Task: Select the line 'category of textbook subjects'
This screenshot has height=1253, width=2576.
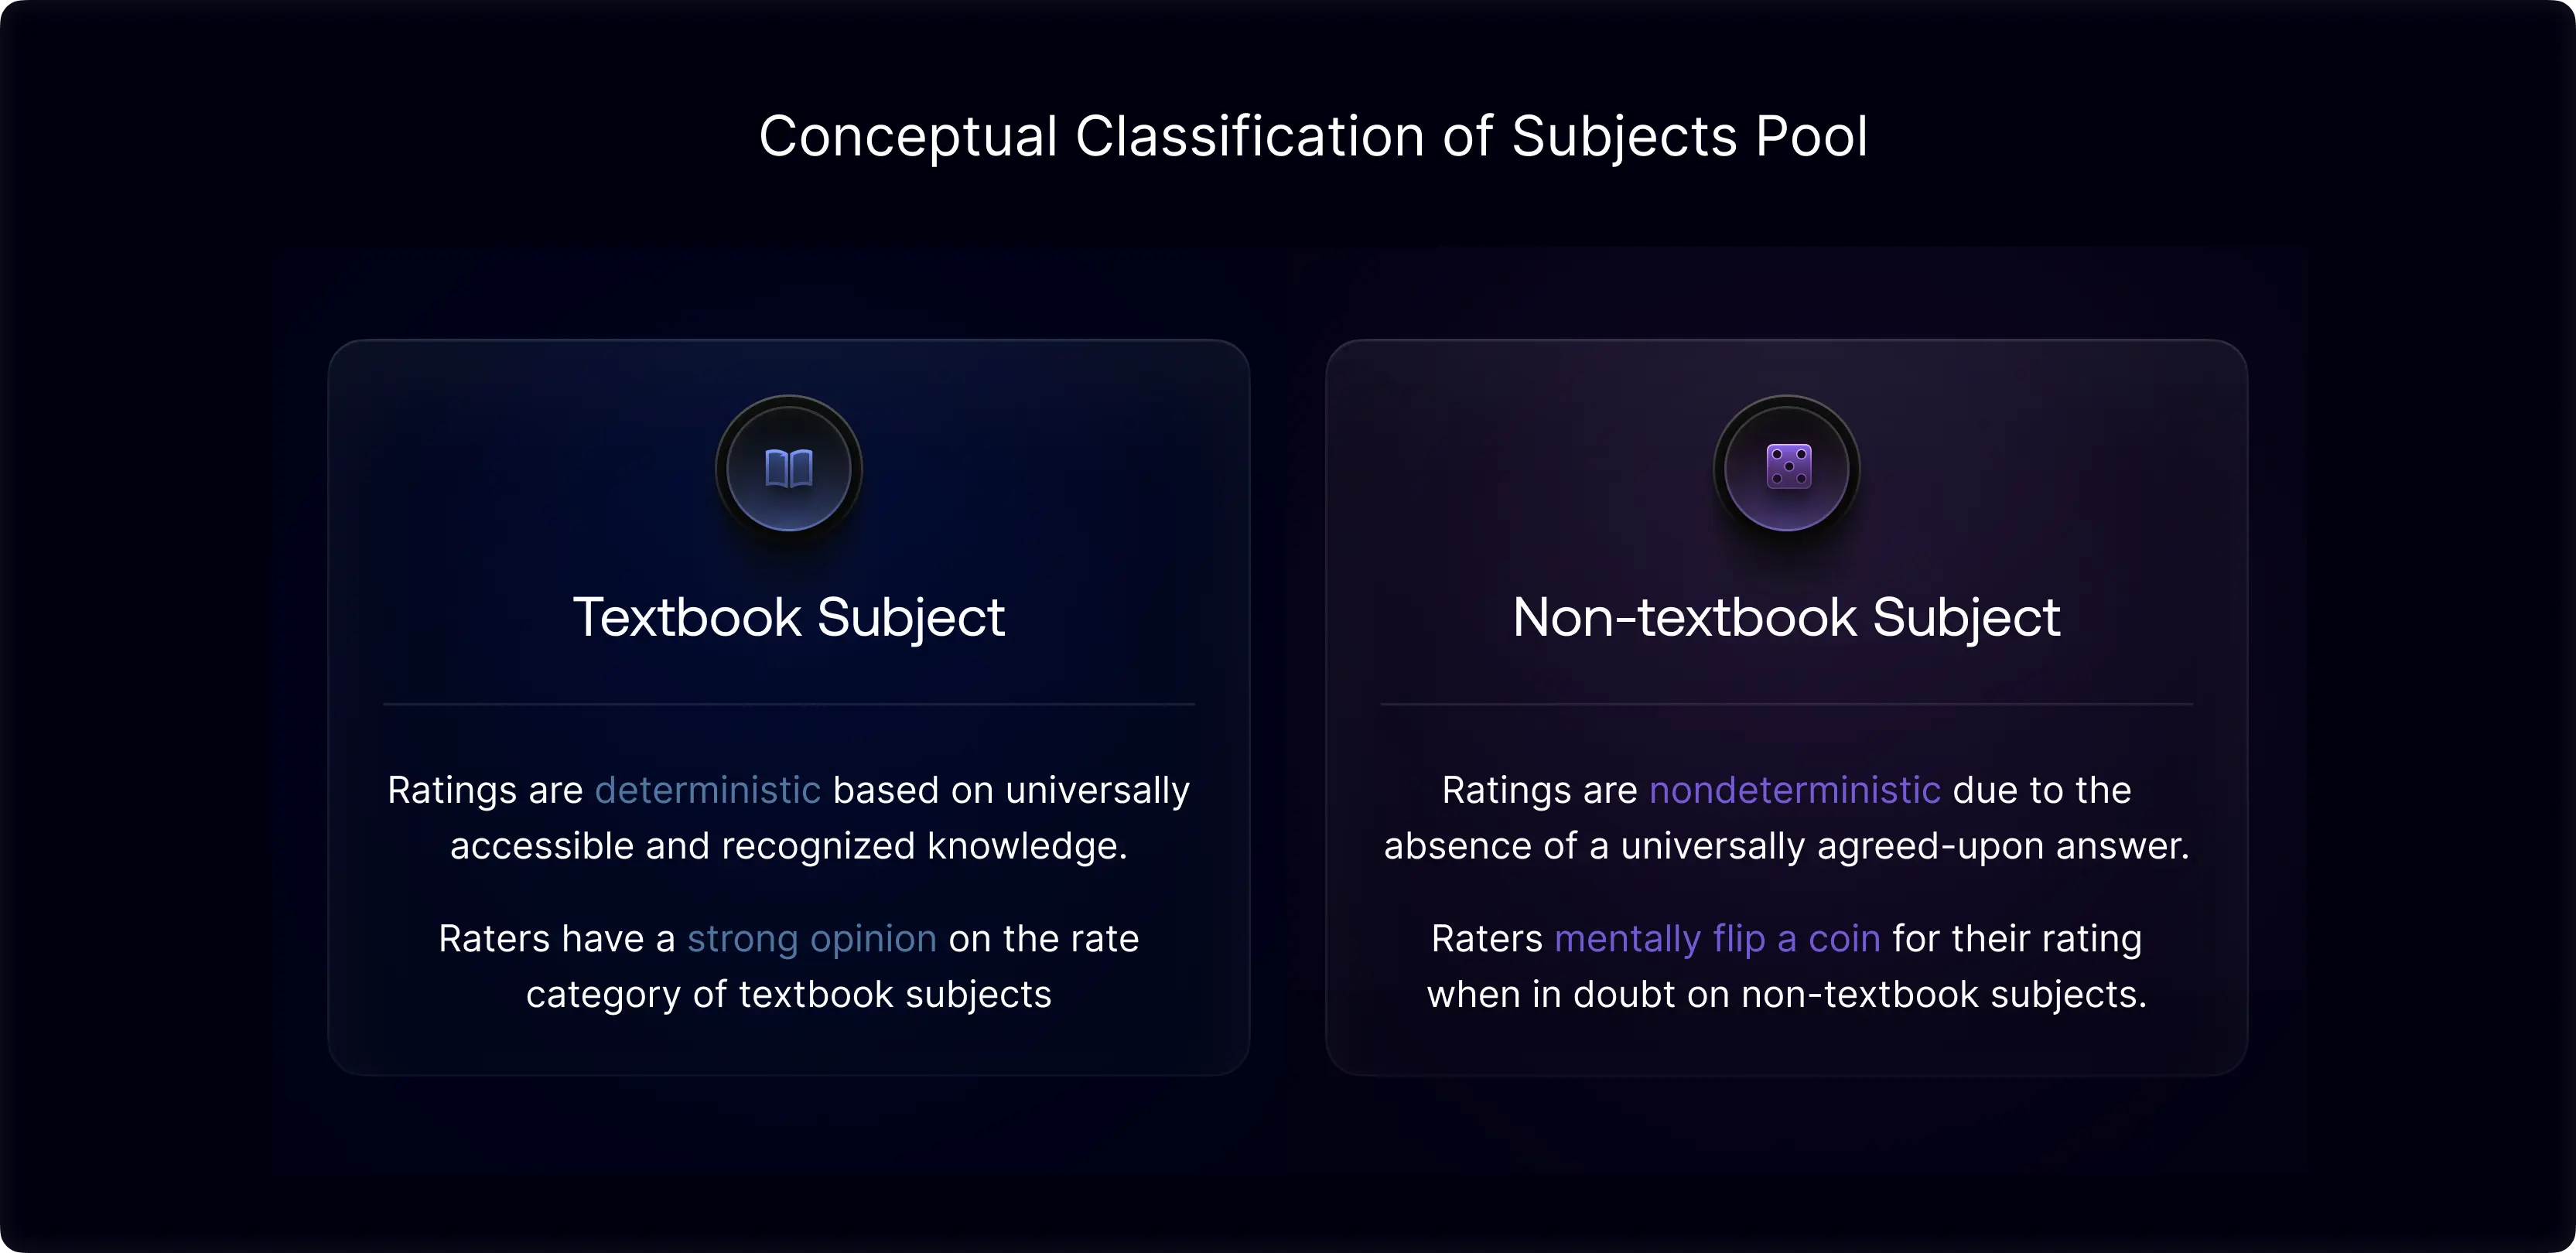Action: [789, 995]
